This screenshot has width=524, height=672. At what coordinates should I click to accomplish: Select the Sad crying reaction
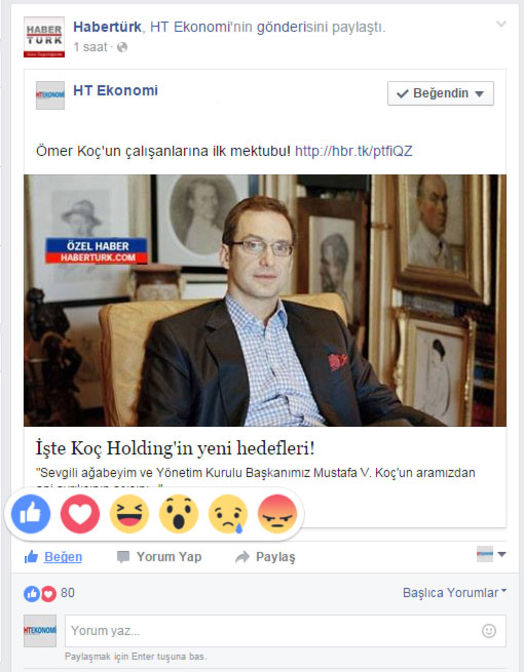tap(228, 513)
